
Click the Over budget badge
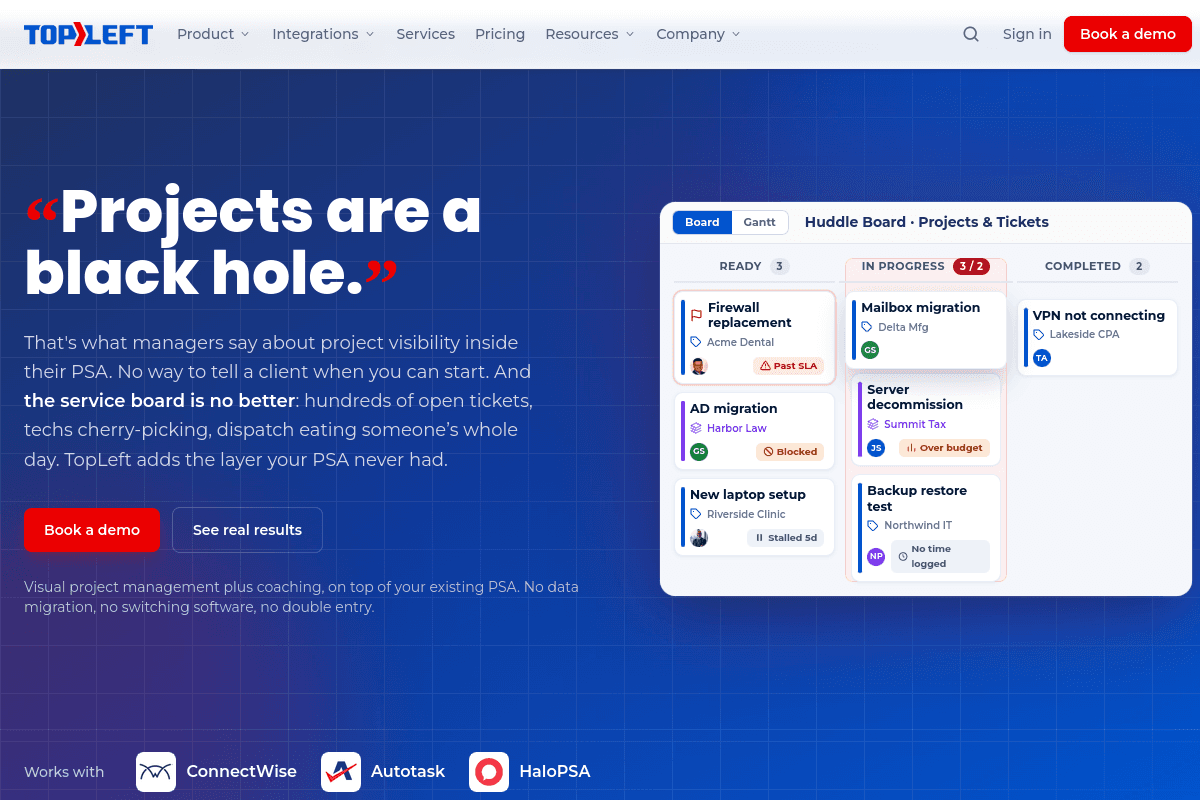click(x=944, y=448)
